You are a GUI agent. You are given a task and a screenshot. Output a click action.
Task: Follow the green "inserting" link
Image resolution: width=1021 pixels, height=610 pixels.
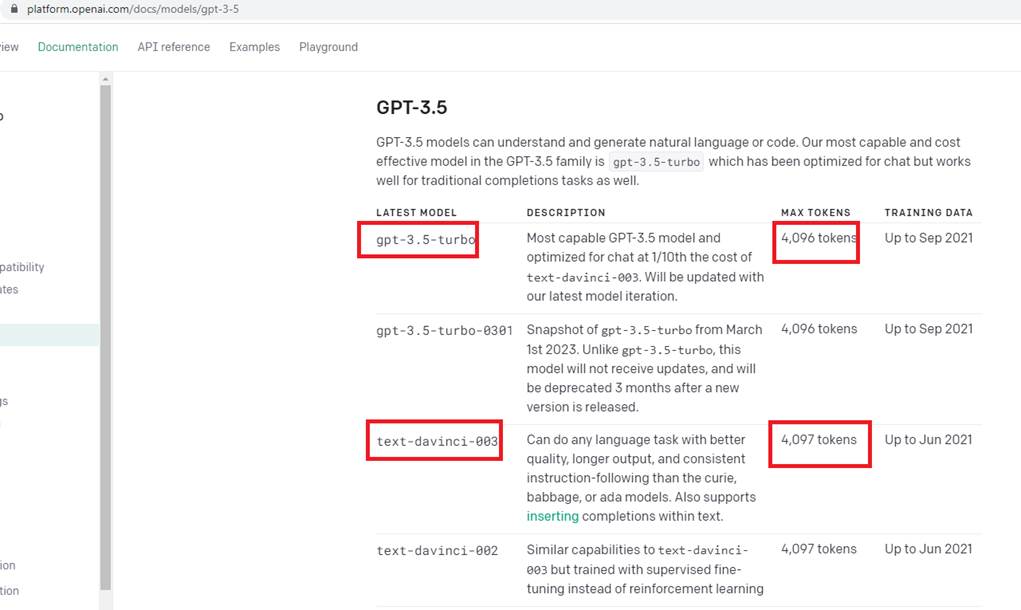(x=552, y=516)
